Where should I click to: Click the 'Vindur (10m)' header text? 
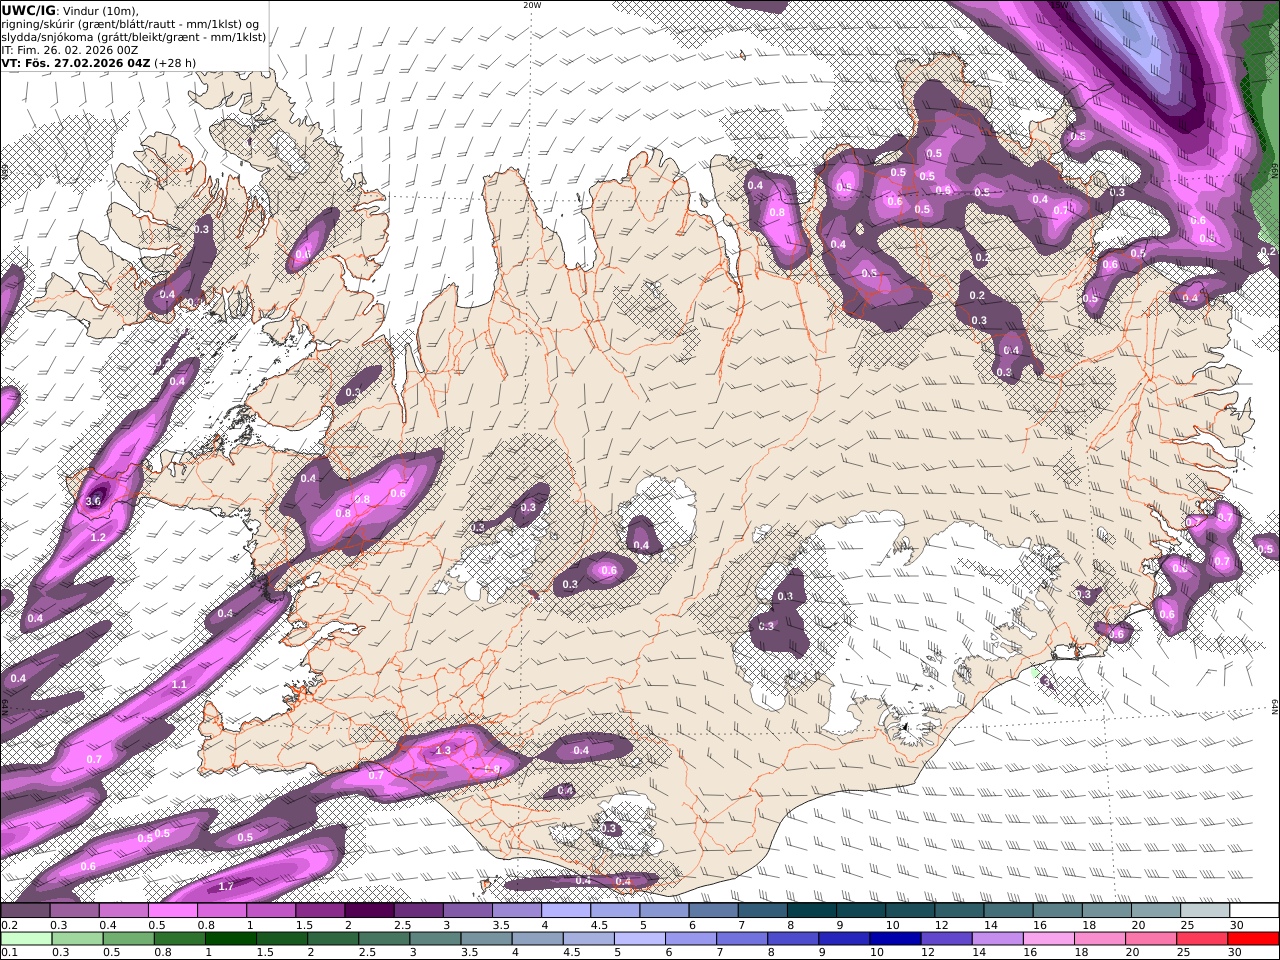(x=99, y=10)
